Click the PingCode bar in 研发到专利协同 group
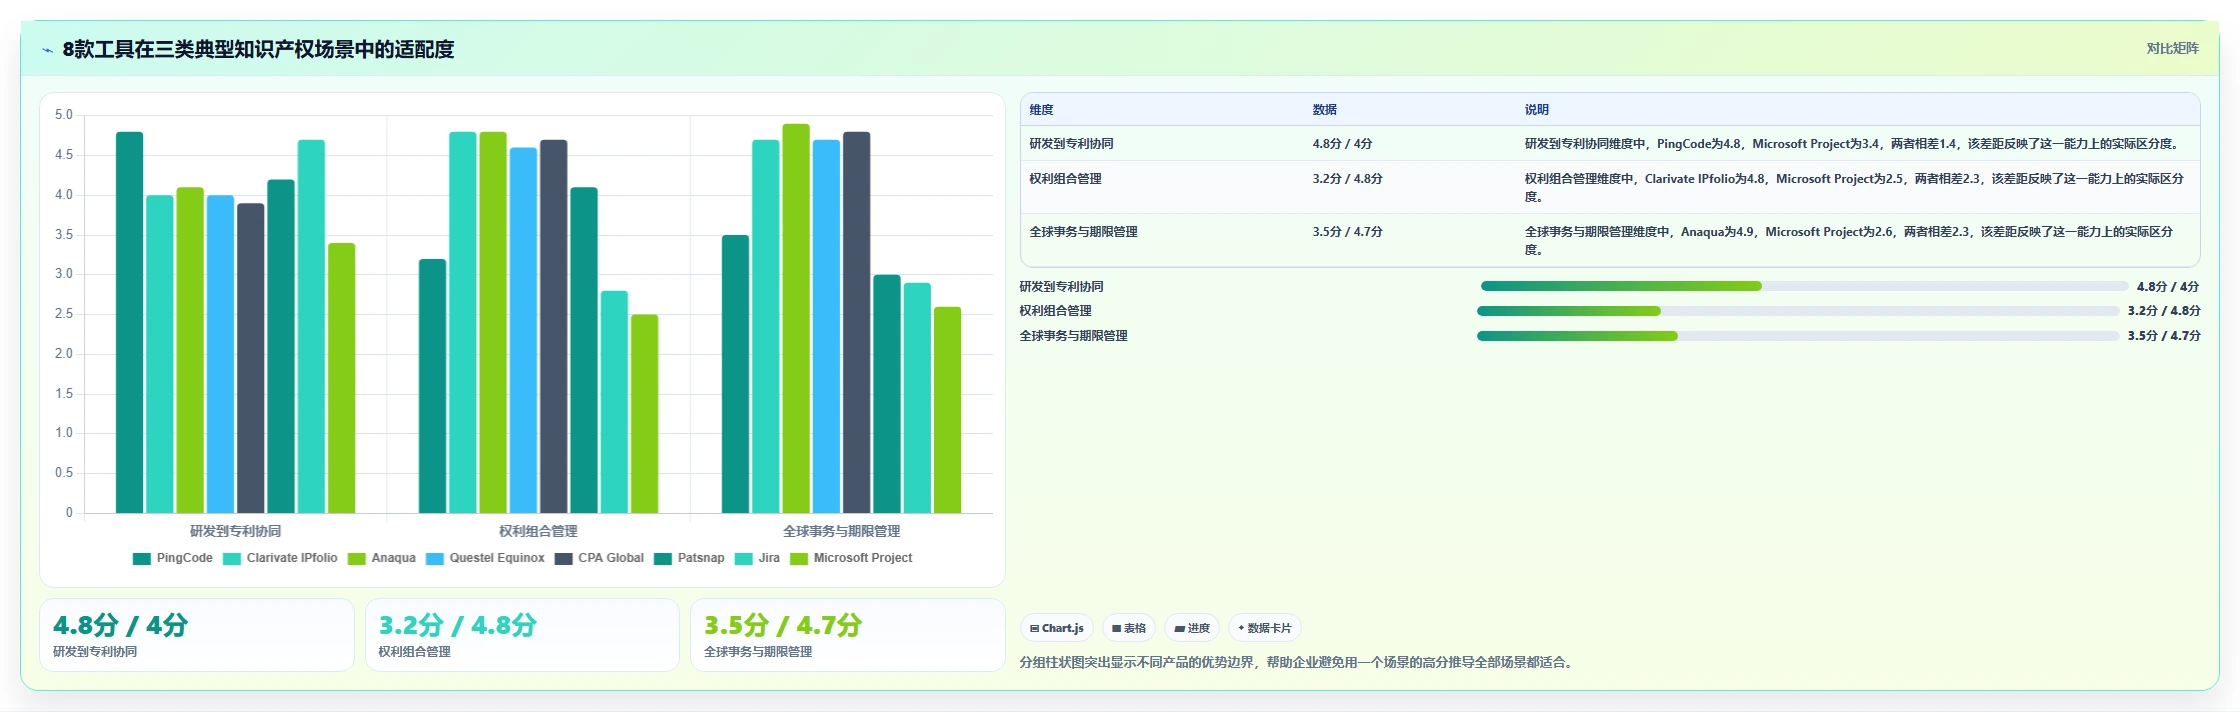This screenshot has height=712, width=2240. click(129, 322)
